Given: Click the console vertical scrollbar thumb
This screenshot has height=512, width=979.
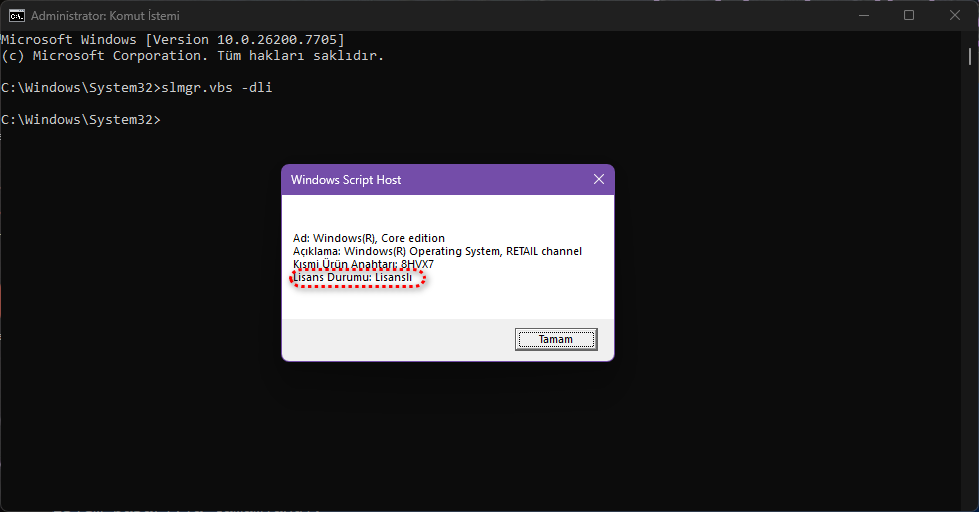Looking at the screenshot, I should pos(970,56).
